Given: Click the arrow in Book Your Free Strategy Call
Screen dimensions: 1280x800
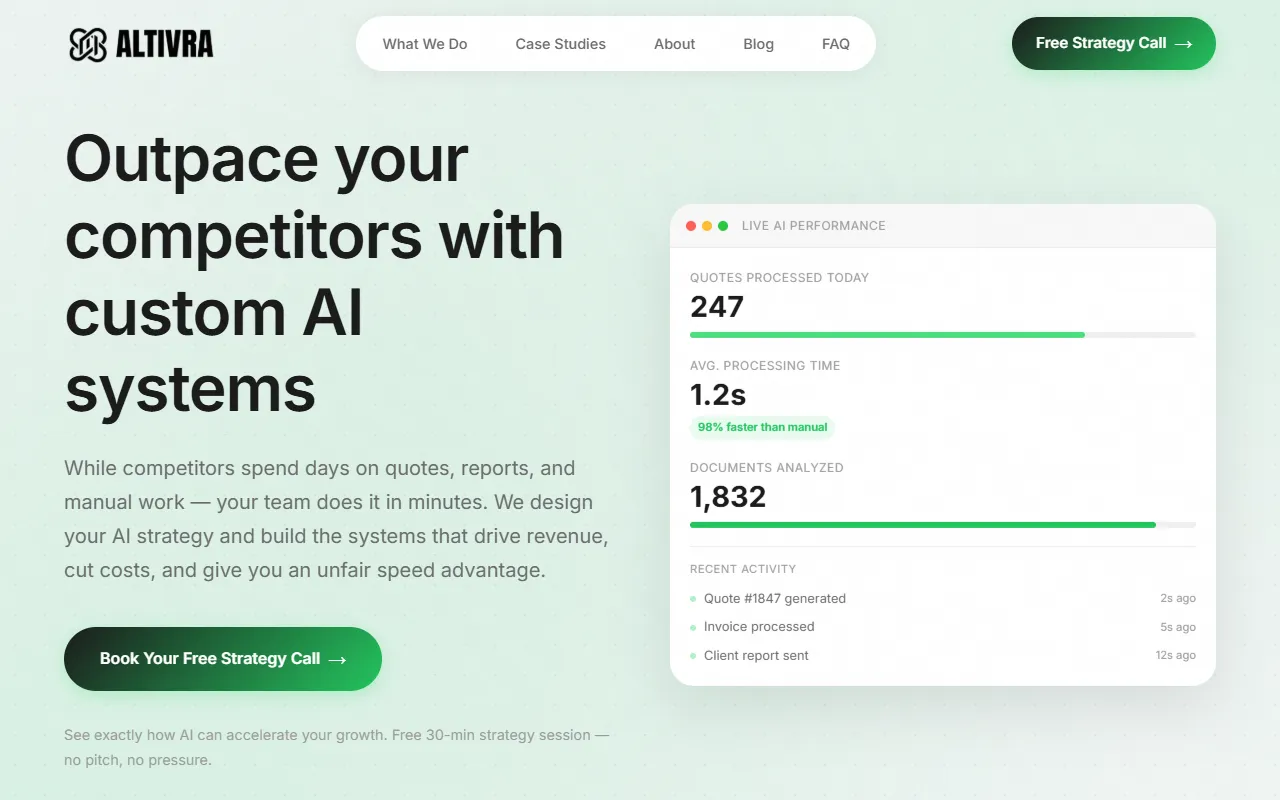Looking at the screenshot, I should [339, 659].
